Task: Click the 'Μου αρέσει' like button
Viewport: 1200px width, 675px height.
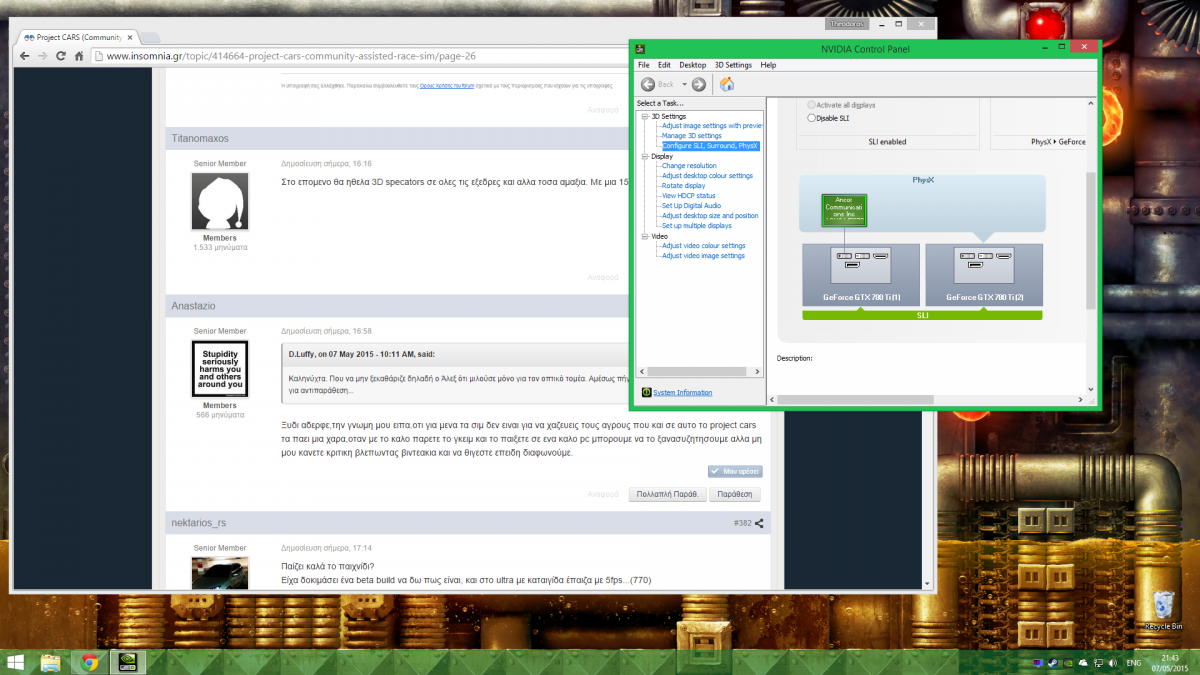Action: point(734,470)
